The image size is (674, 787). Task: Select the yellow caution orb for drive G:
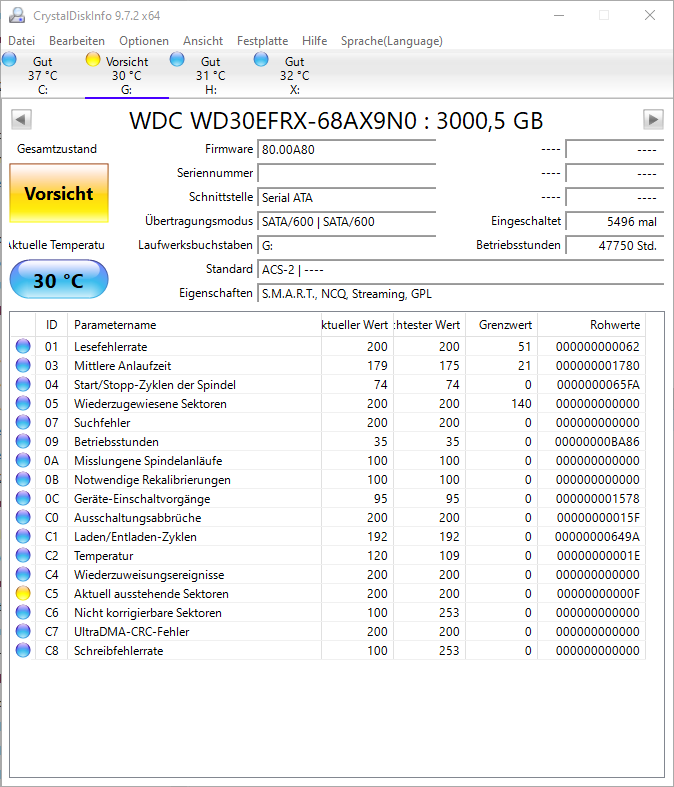[93, 59]
